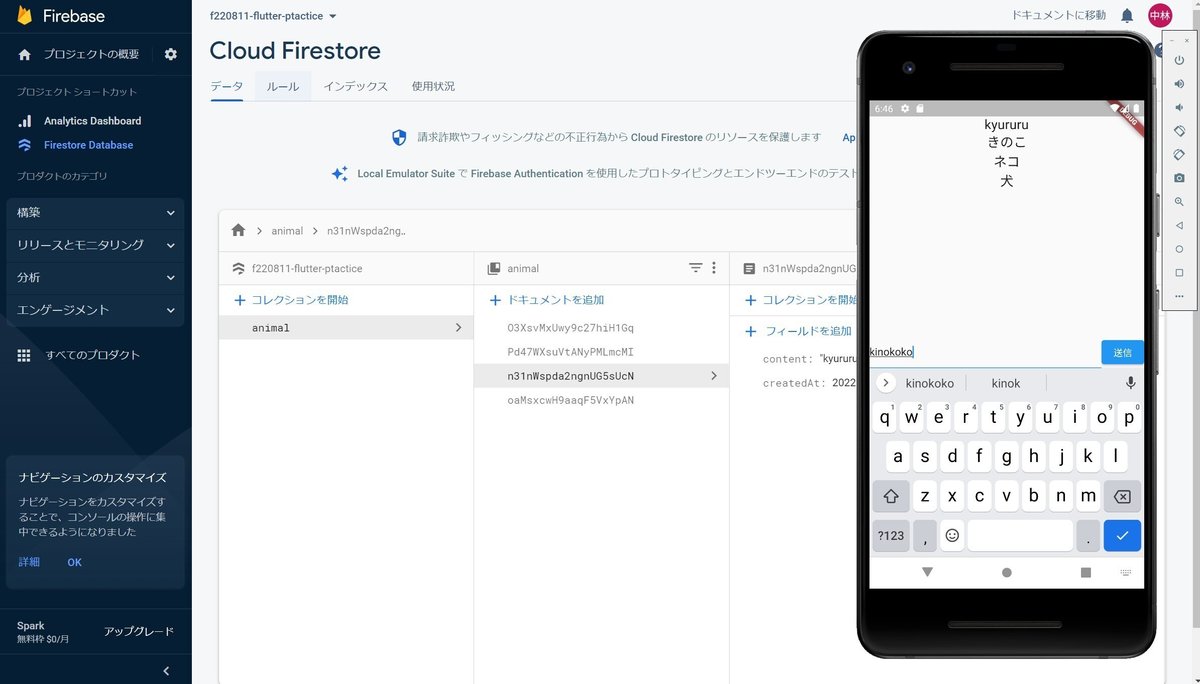
Task: Click the emulator volume down icon
Action: point(1179,107)
